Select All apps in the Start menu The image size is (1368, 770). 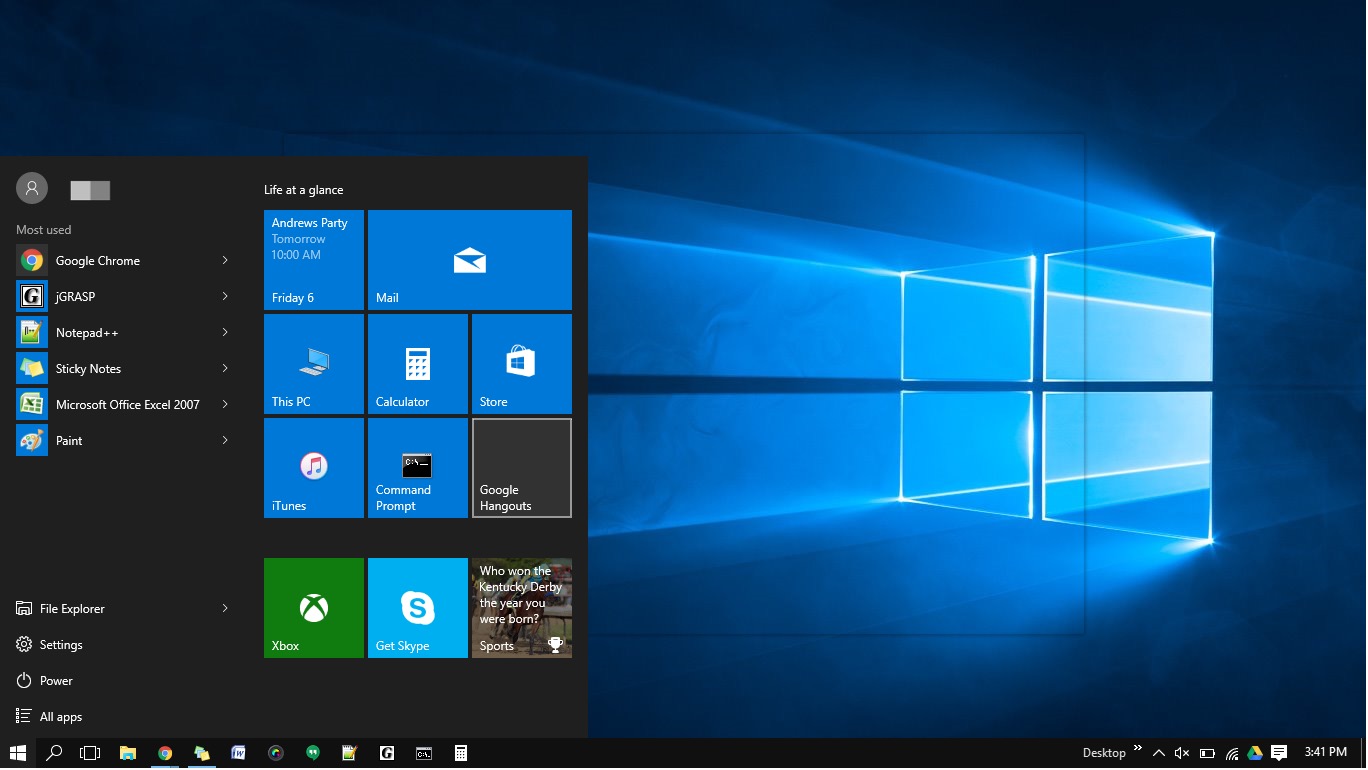click(x=60, y=717)
